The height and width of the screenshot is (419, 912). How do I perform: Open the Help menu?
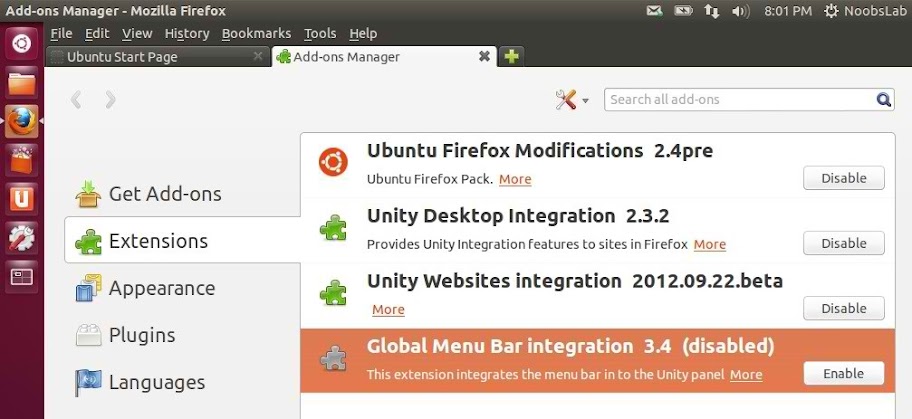click(x=363, y=34)
